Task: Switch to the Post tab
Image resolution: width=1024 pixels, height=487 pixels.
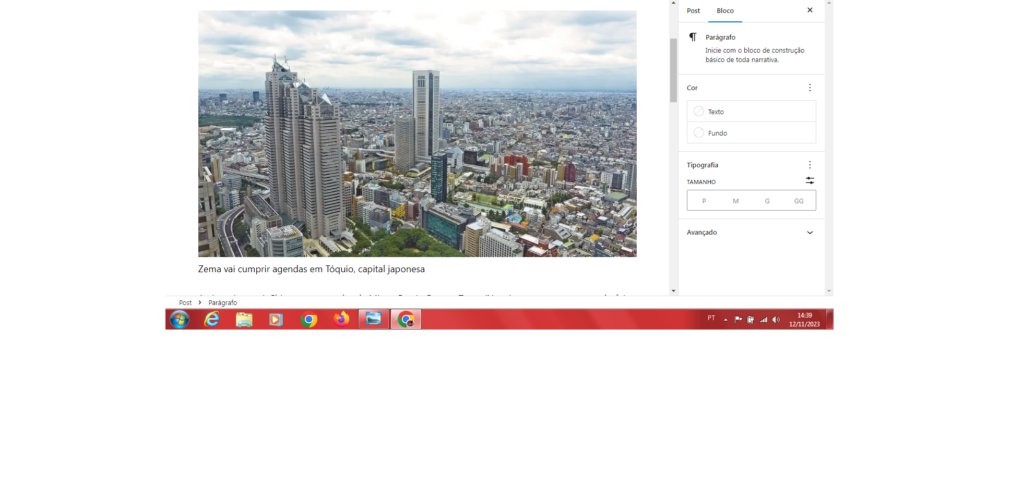Action: [693, 10]
